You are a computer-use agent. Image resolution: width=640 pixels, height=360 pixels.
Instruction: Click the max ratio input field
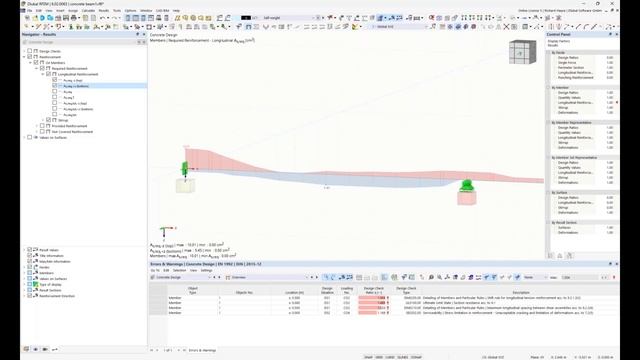pos(579,278)
